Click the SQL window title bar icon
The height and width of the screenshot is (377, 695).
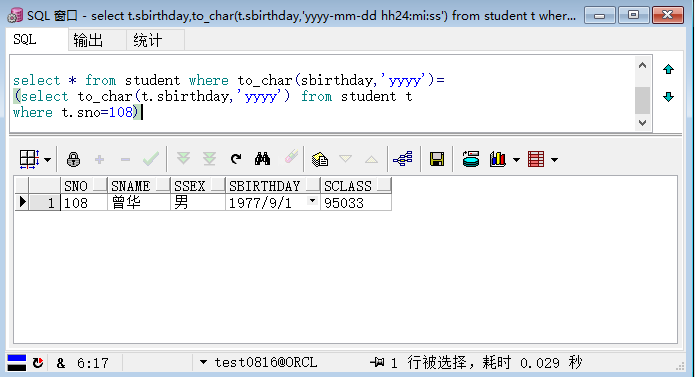pos(15,16)
